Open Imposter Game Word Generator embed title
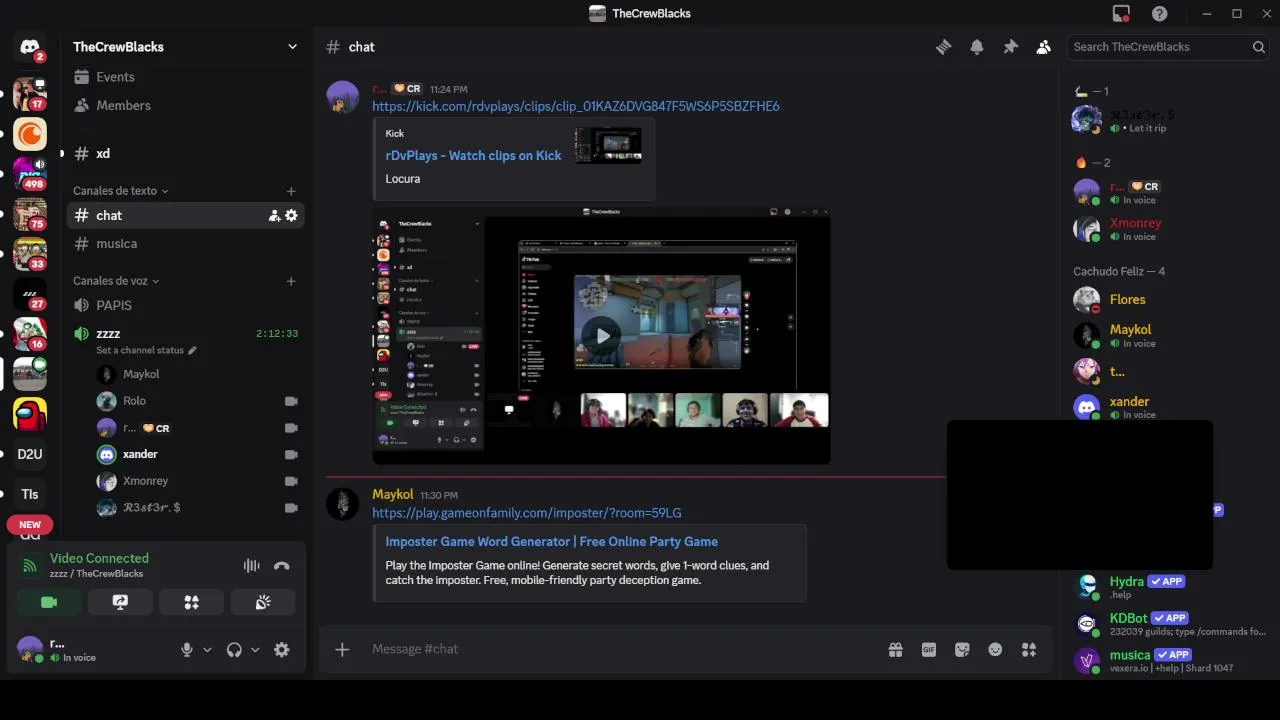 pyautogui.click(x=552, y=542)
